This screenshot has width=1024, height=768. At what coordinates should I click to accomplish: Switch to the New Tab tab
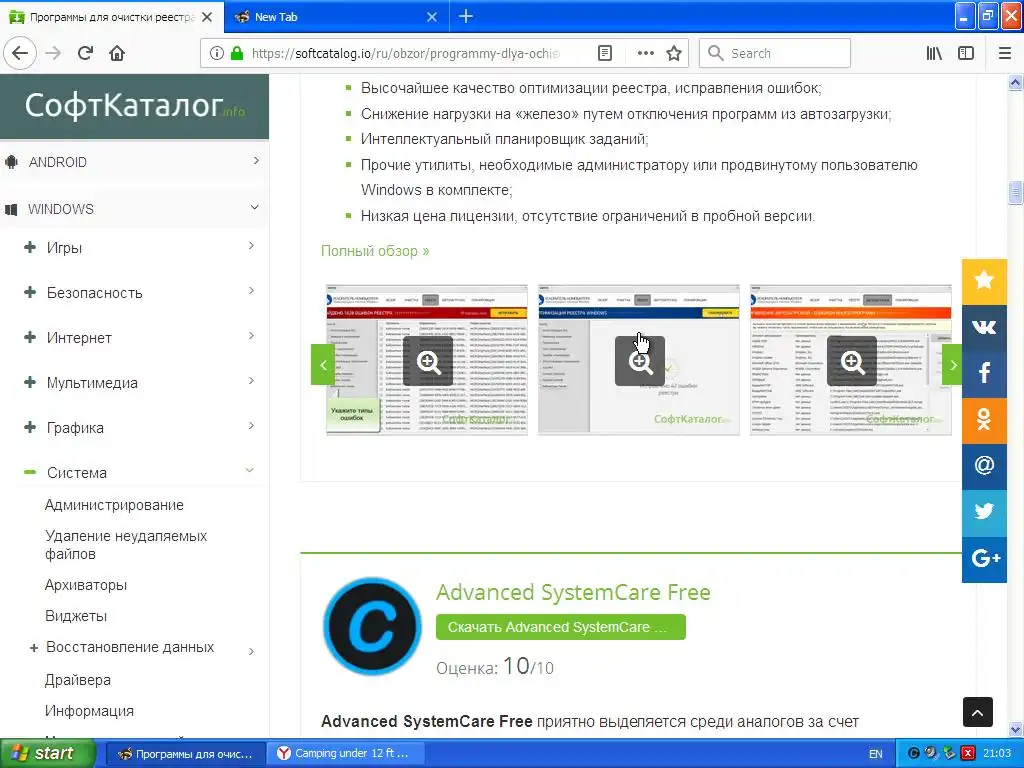click(336, 17)
